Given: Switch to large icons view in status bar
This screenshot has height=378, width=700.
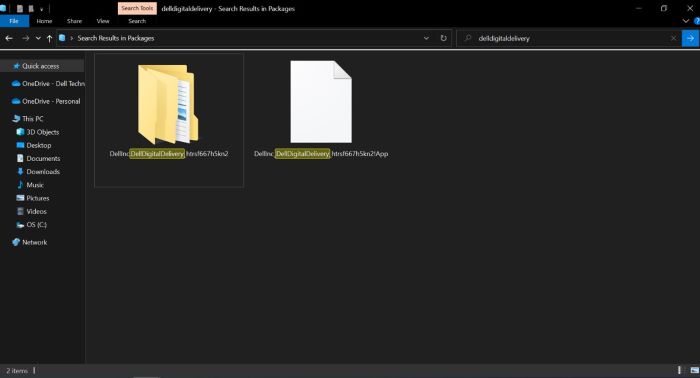Looking at the screenshot, I should pos(695,370).
